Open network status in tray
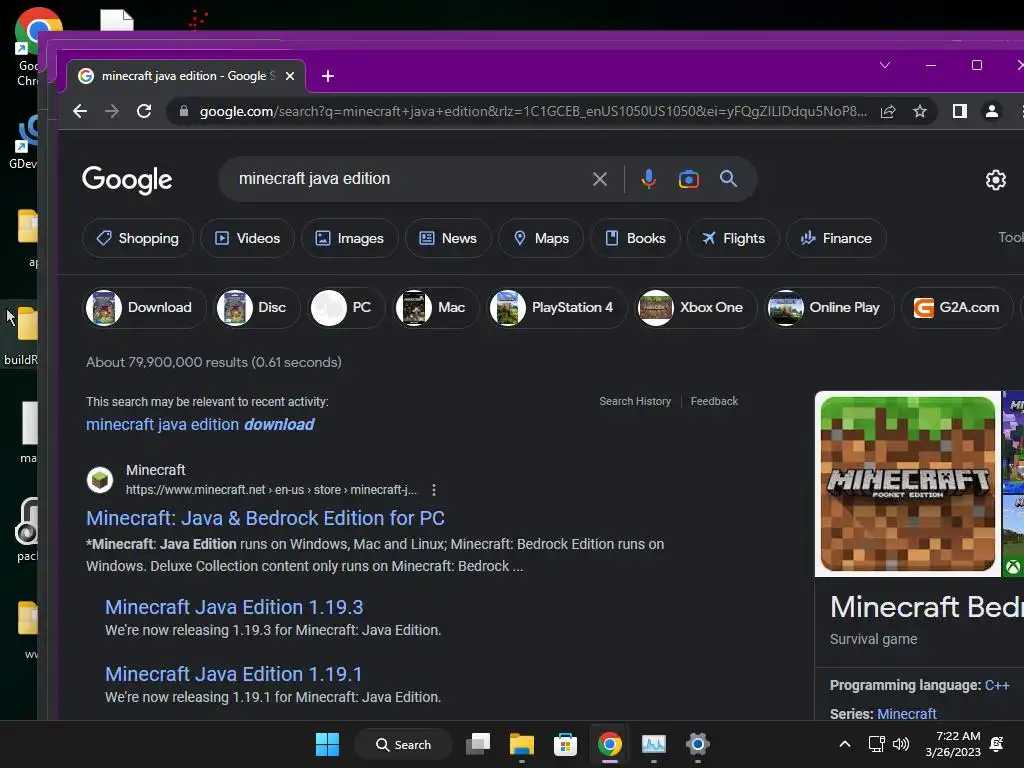Viewport: 1024px width, 768px height. pos(876,744)
